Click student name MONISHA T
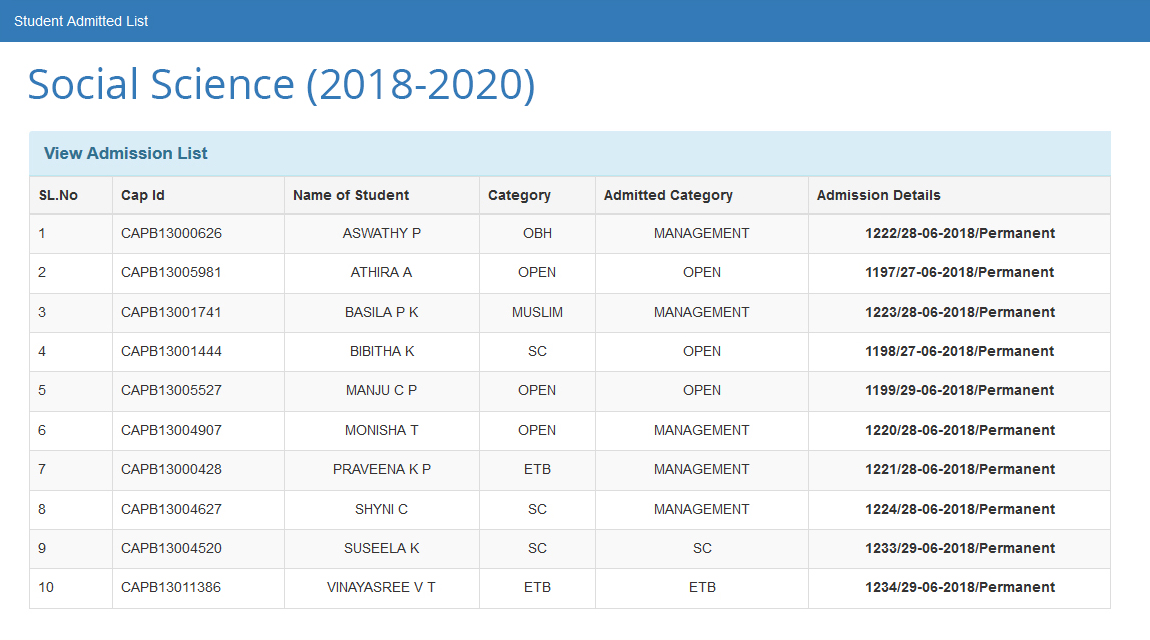The height and width of the screenshot is (640, 1150). [x=381, y=430]
